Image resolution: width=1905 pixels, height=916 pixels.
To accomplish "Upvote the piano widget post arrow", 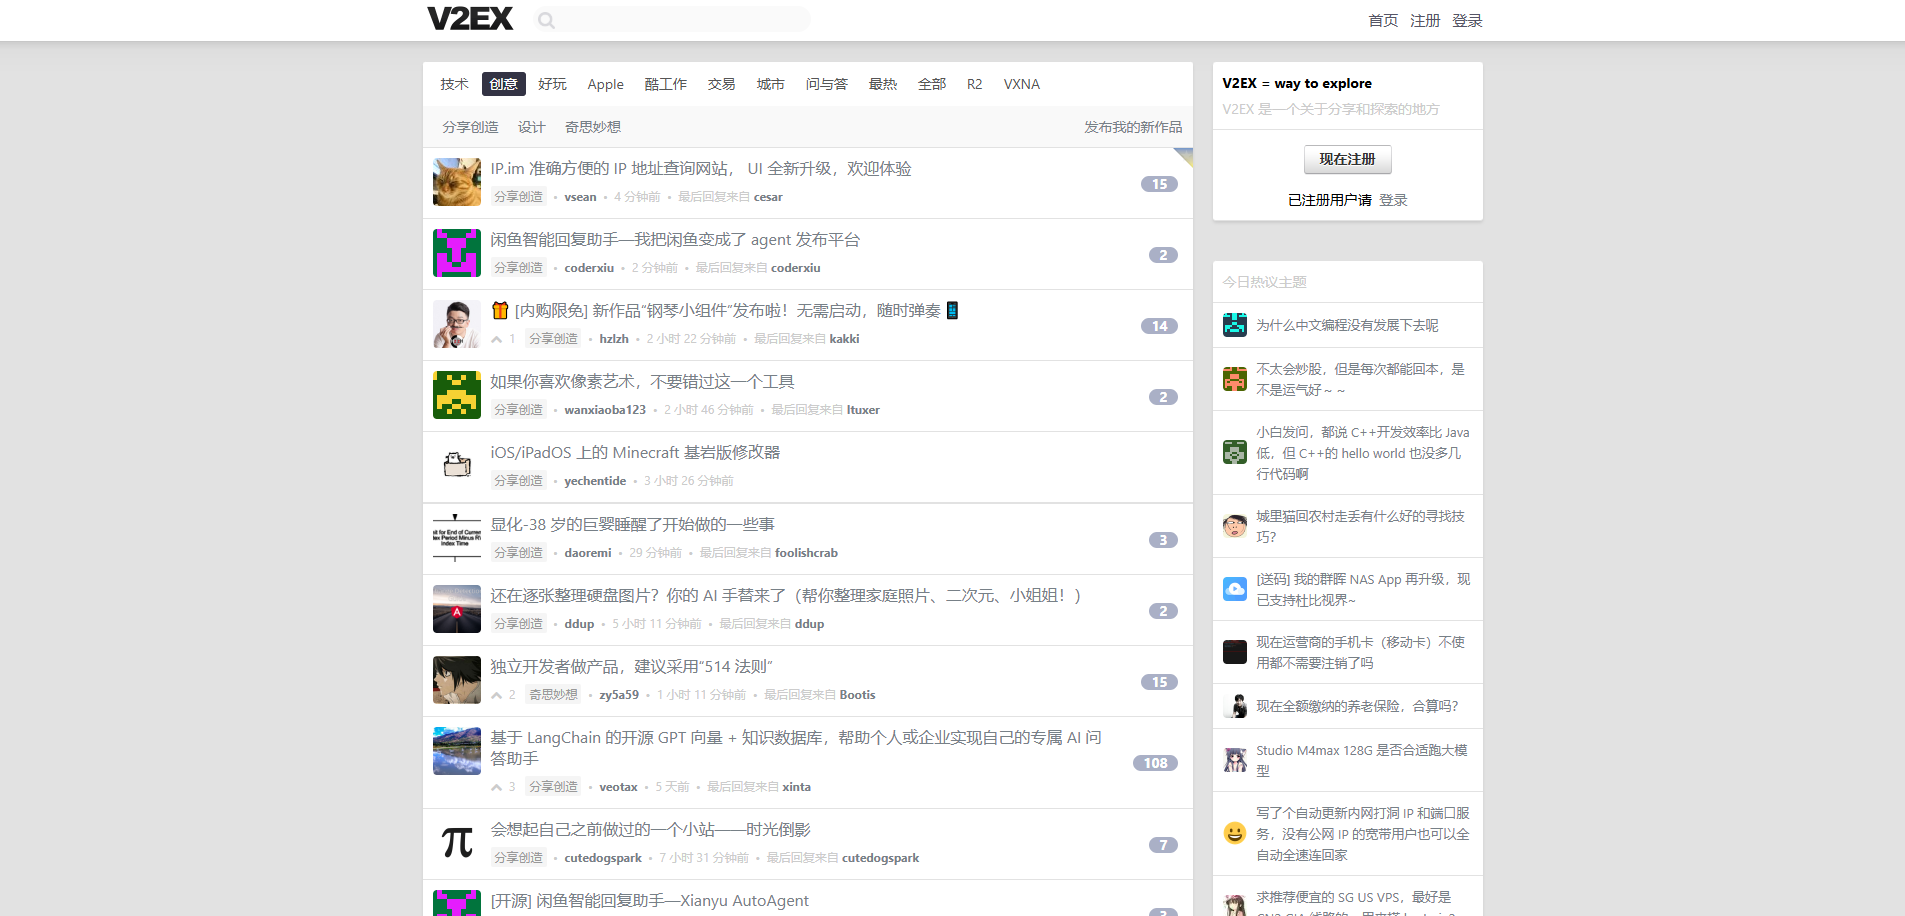I will click(x=497, y=339).
